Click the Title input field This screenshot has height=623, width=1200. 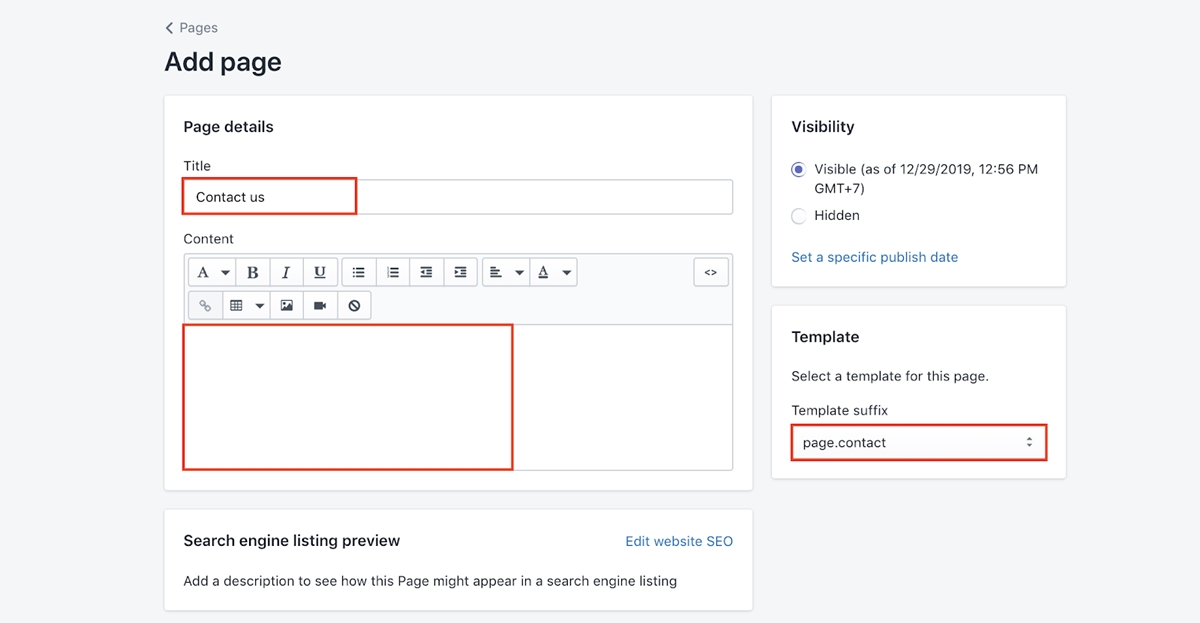coord(457,197)
